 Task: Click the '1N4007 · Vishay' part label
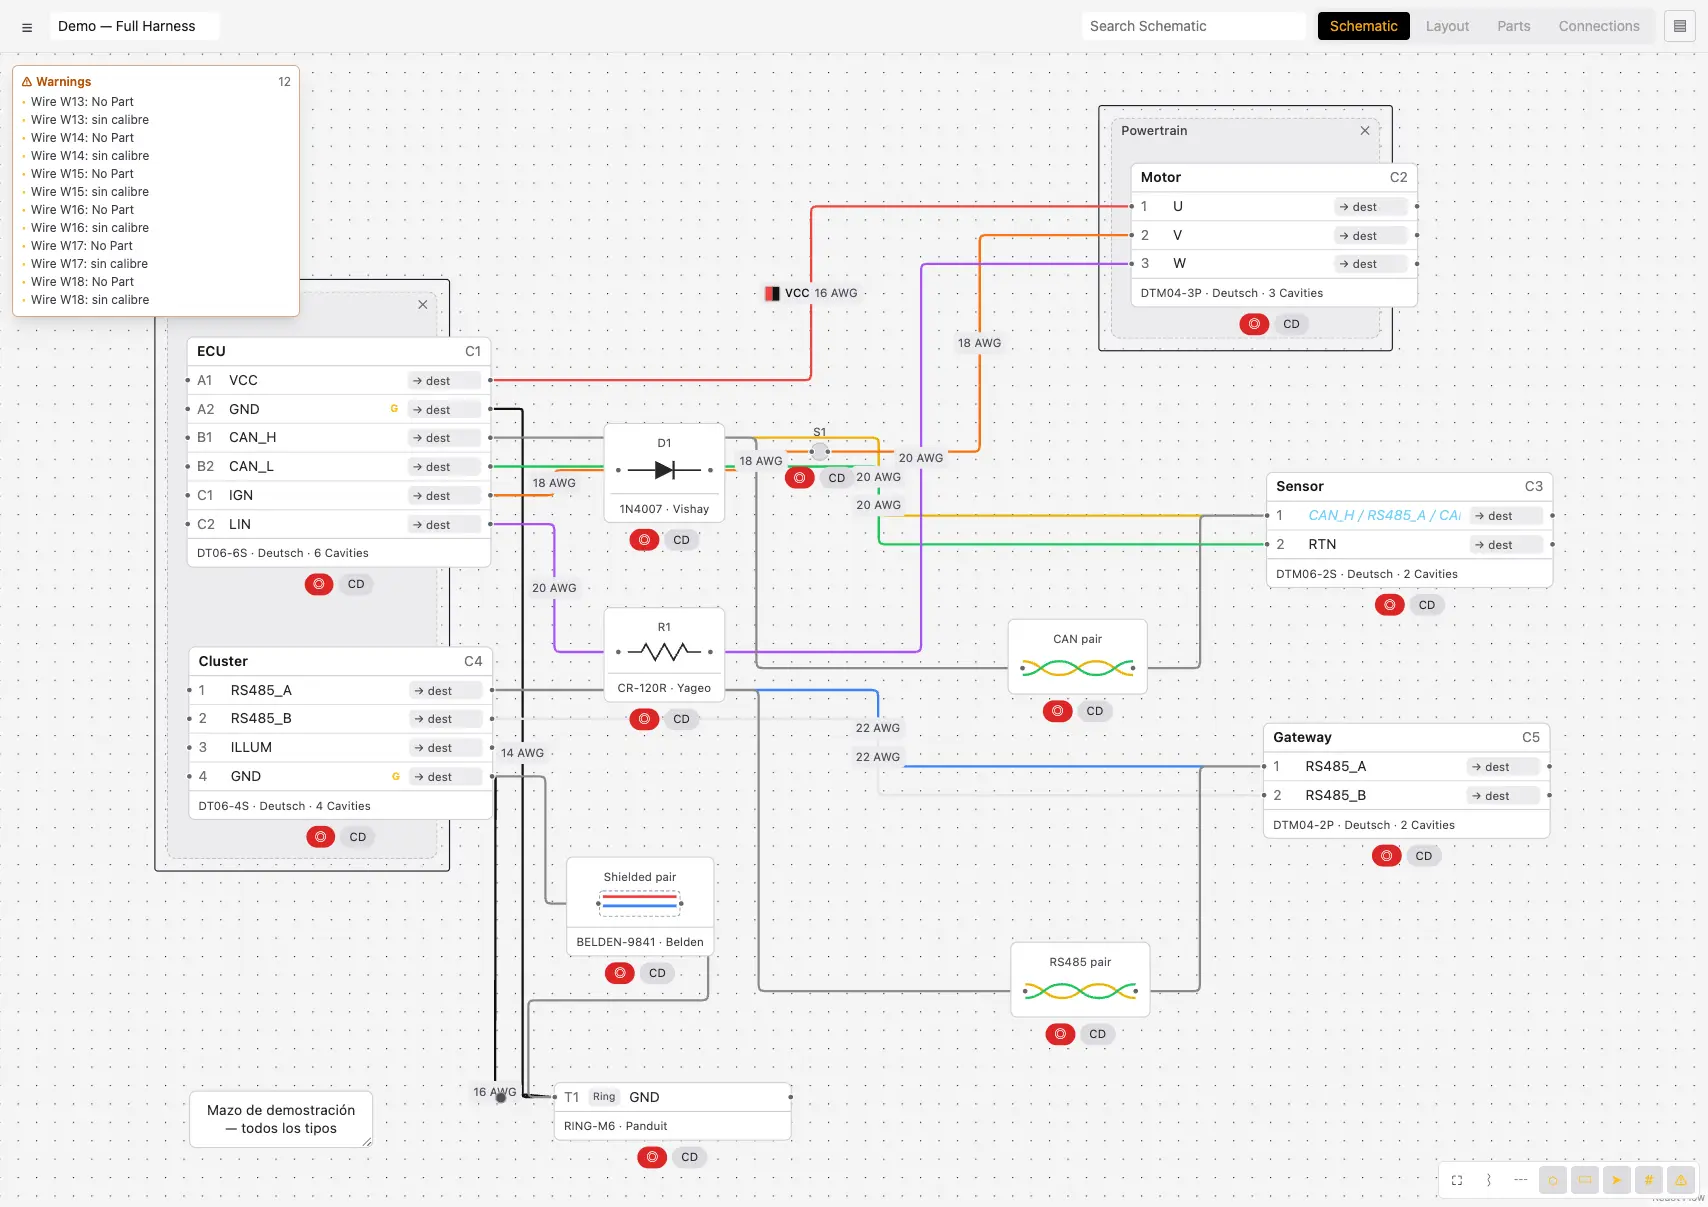pyautogui.click(x=664, y=509)
